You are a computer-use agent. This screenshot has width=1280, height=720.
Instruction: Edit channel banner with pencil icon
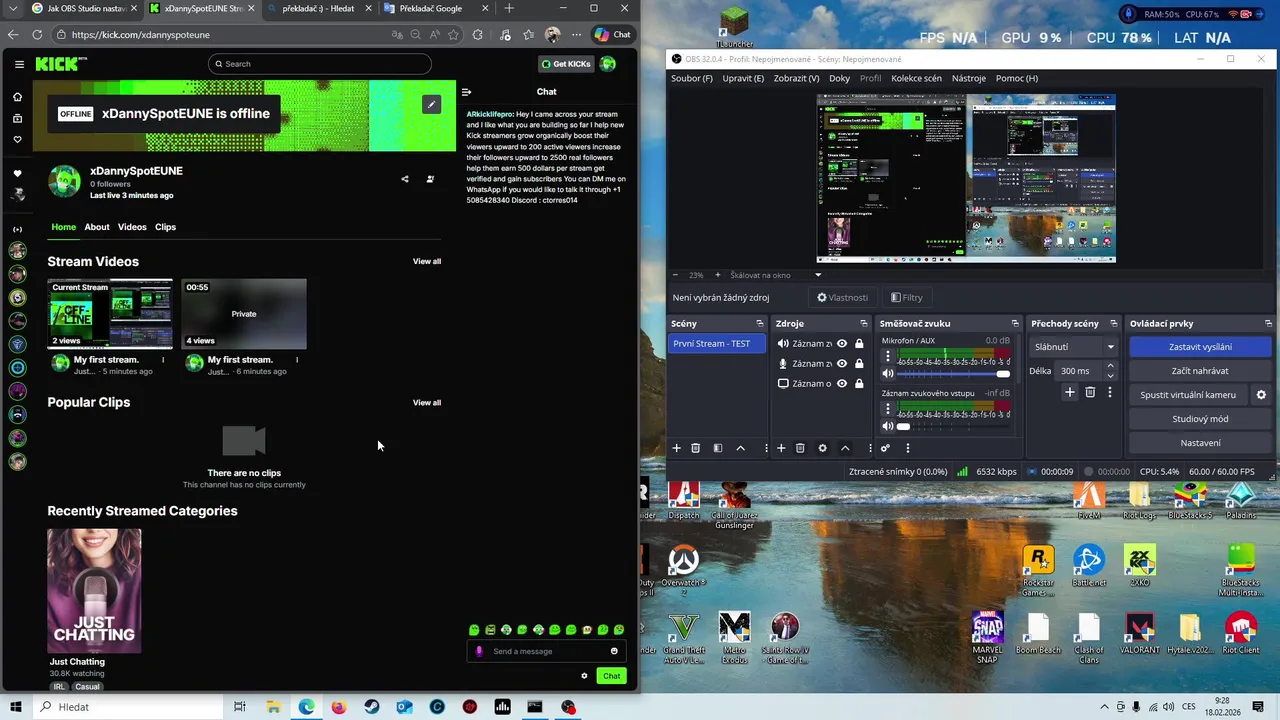(431, 104)
